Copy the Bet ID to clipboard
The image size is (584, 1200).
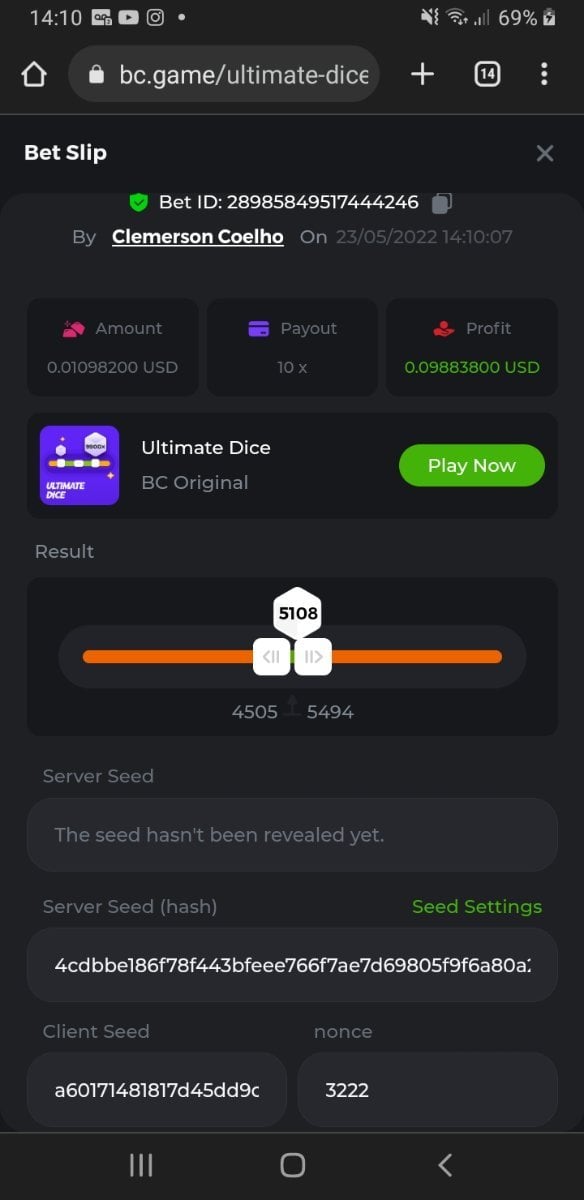pyautogui.click(x=441, y=203)
